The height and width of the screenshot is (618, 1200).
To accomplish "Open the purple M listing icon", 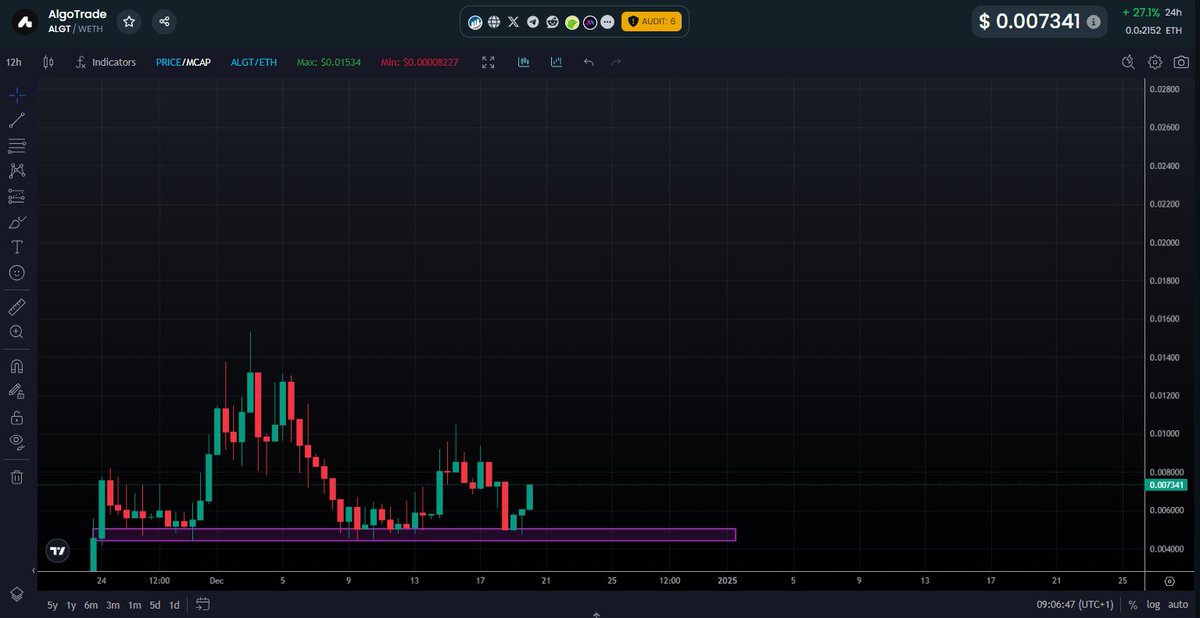I will [x=590, y=21].
